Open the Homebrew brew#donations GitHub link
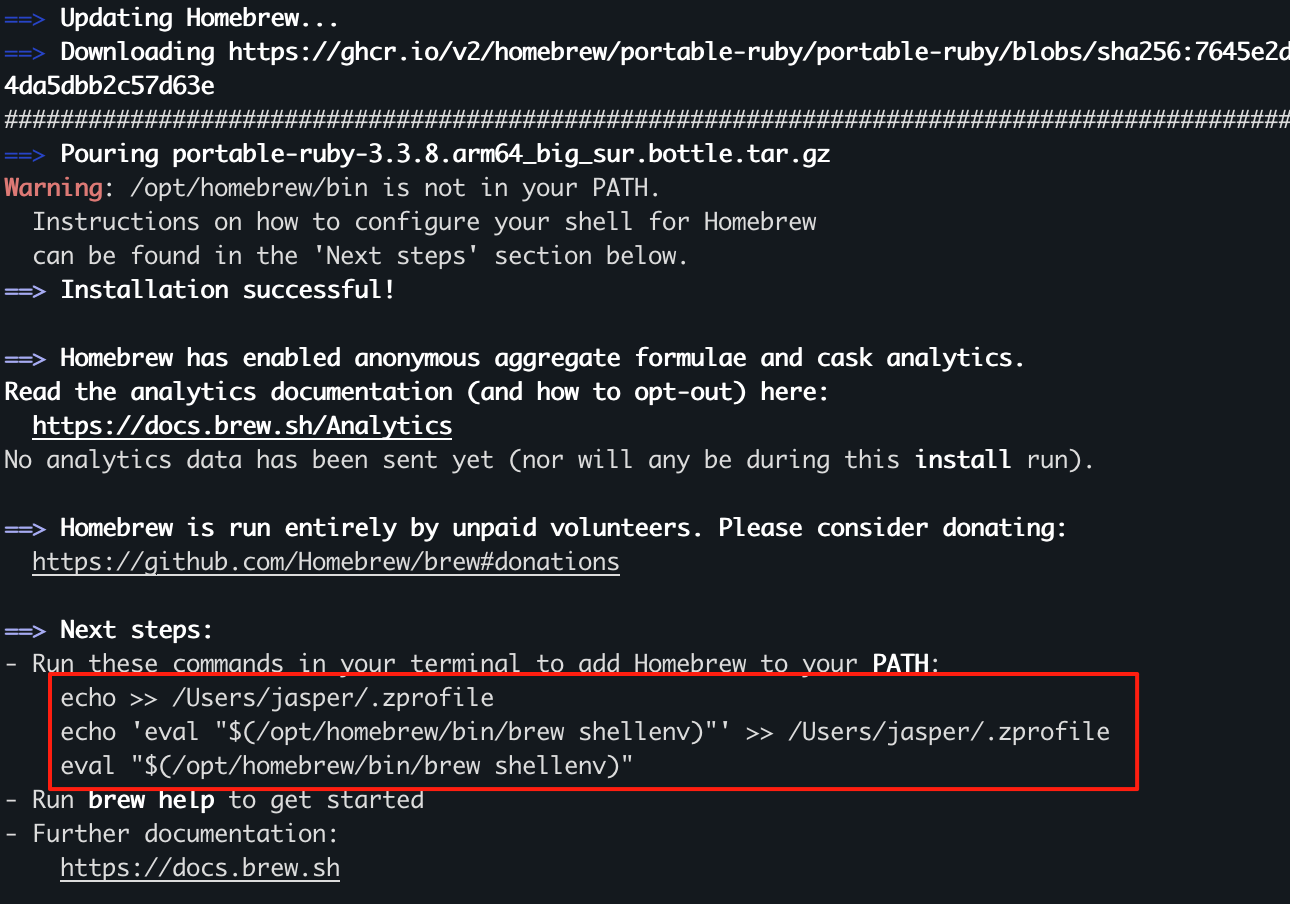 pos(326,562)
